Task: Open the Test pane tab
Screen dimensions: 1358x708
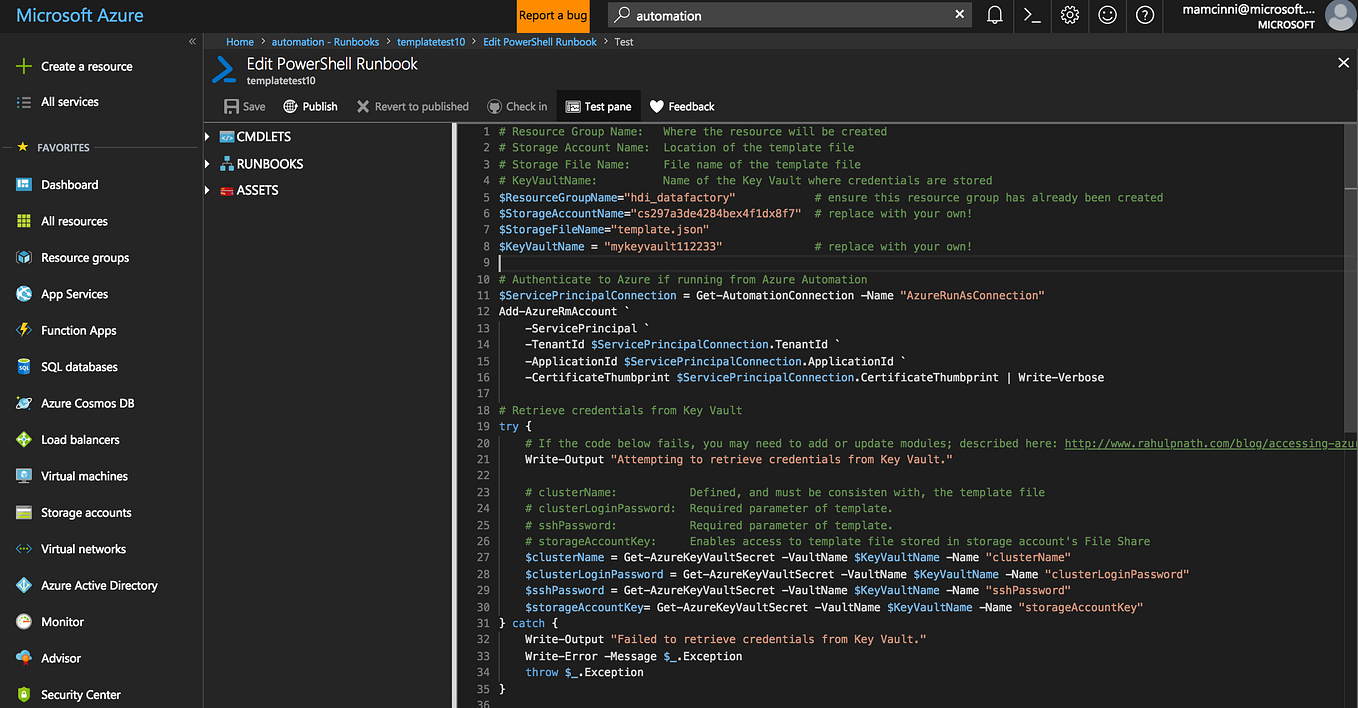Action: pyautogui.click(x=598, y=106)
